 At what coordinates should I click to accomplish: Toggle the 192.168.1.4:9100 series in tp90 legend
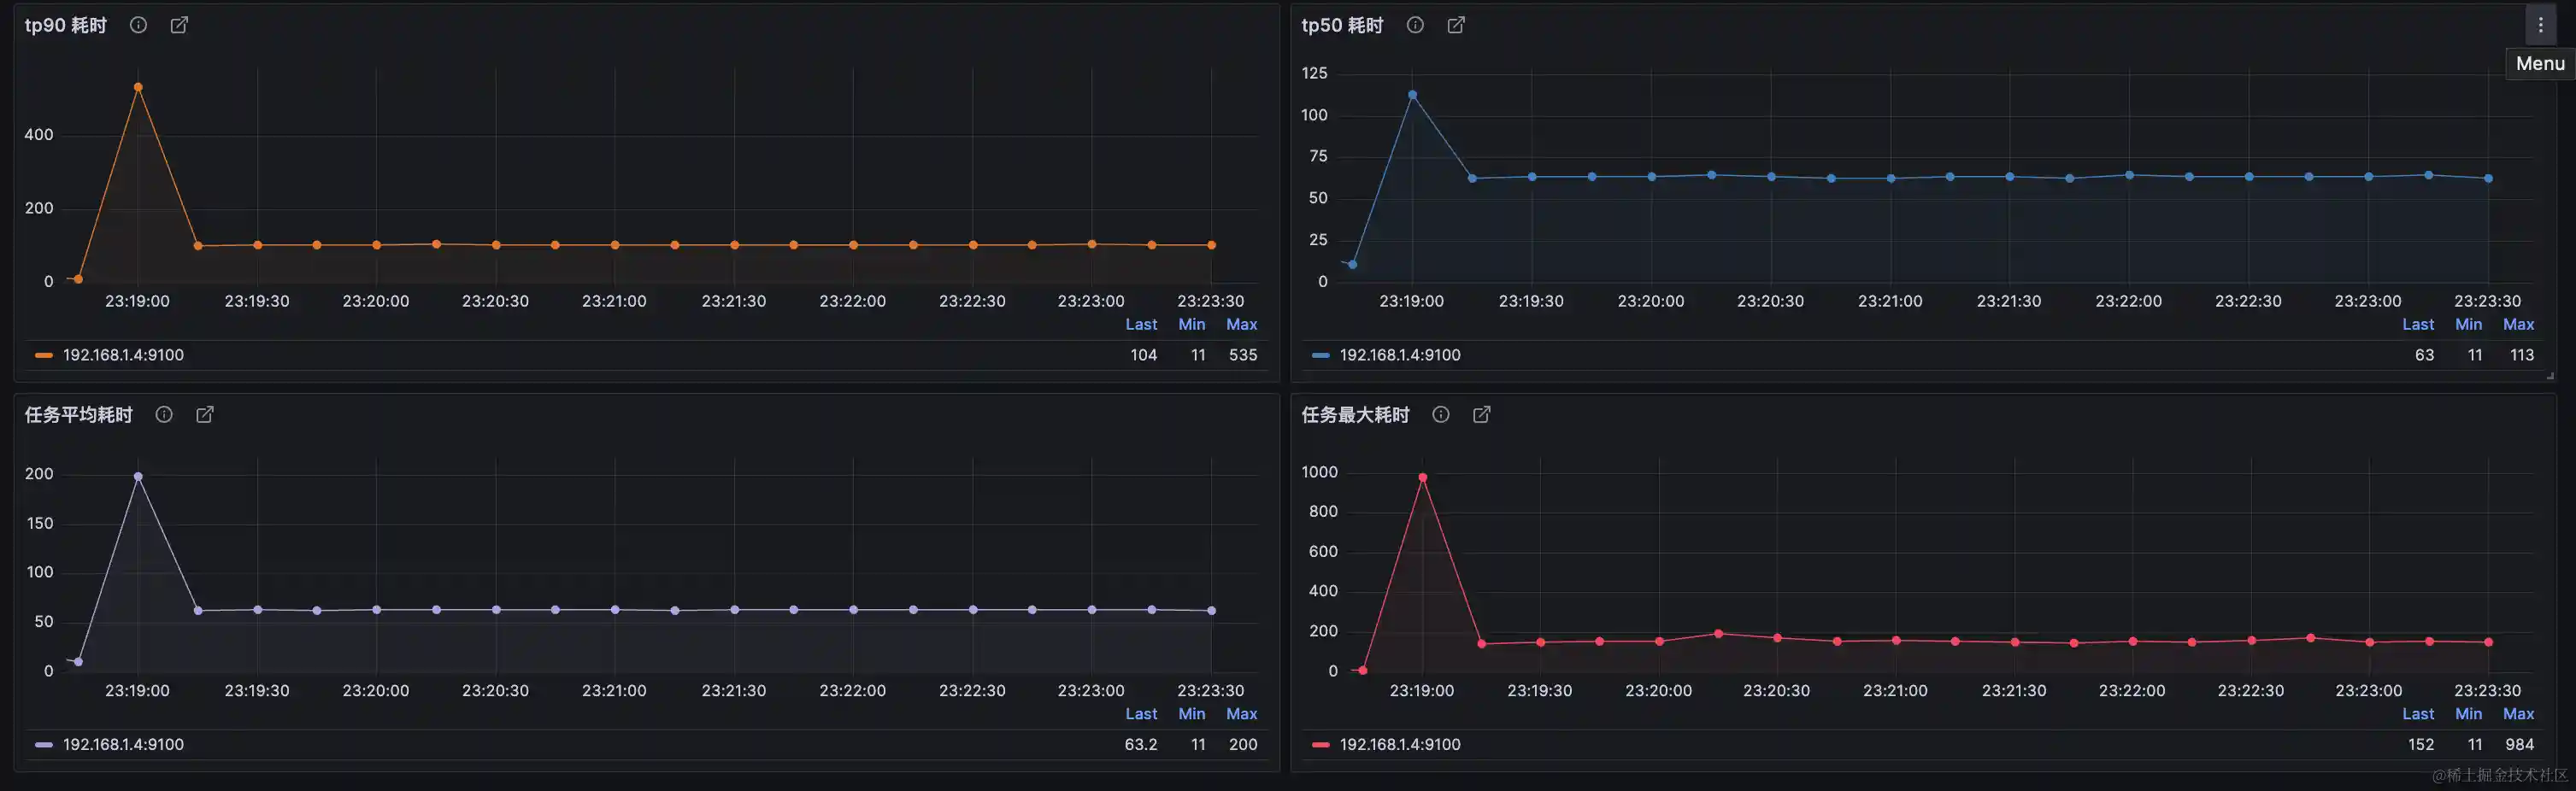(123, 355)
